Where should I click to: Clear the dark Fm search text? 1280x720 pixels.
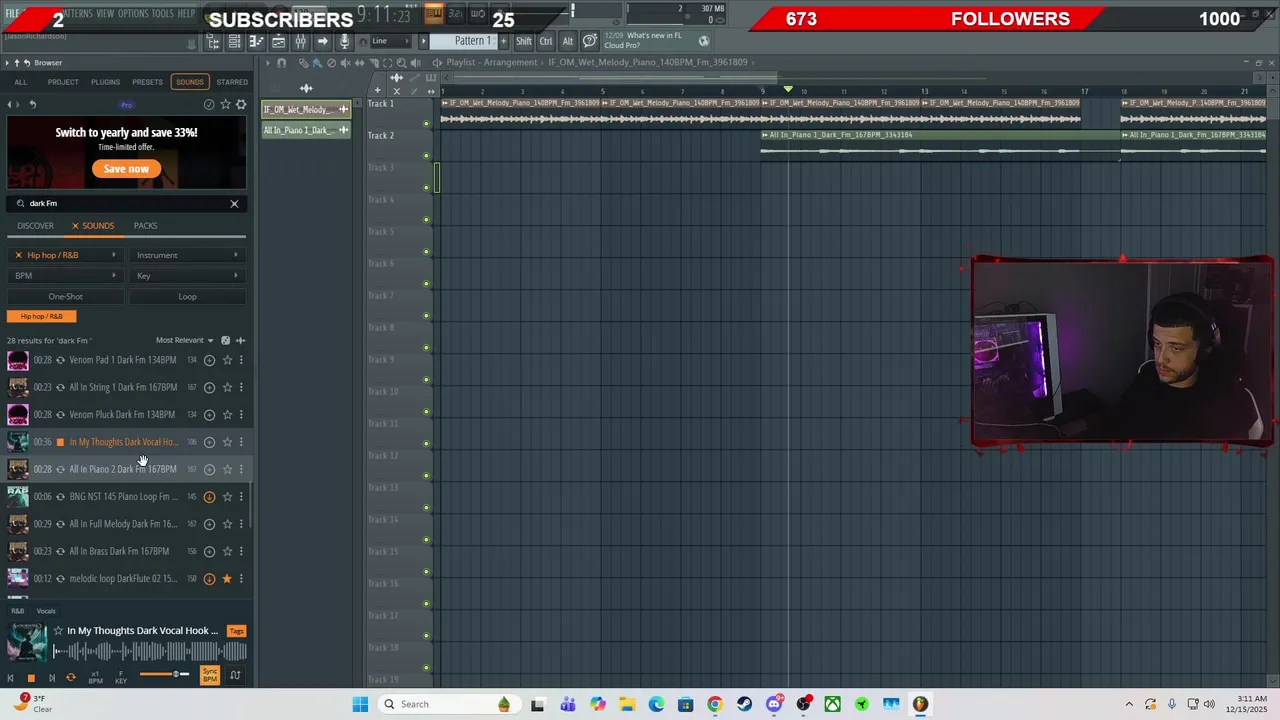click(x=234, y=204)
